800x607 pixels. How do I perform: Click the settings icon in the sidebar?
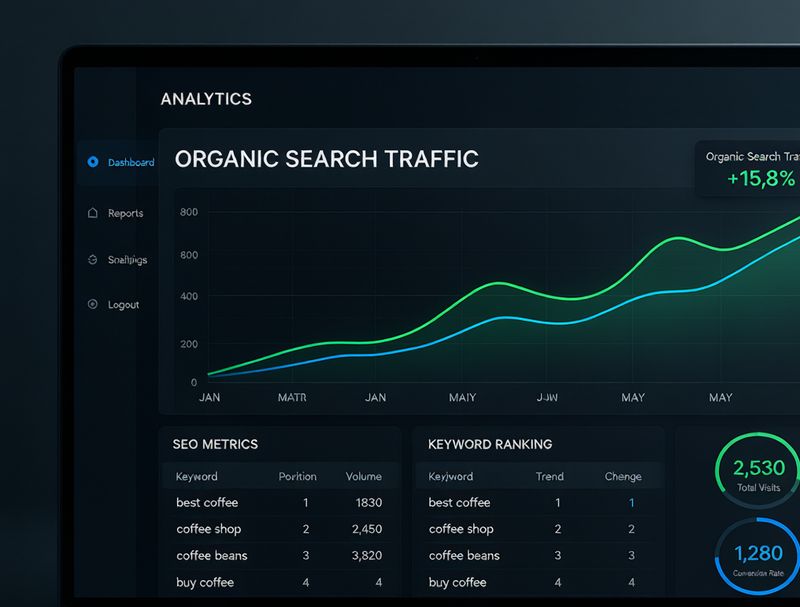click(x=92, y=260)
